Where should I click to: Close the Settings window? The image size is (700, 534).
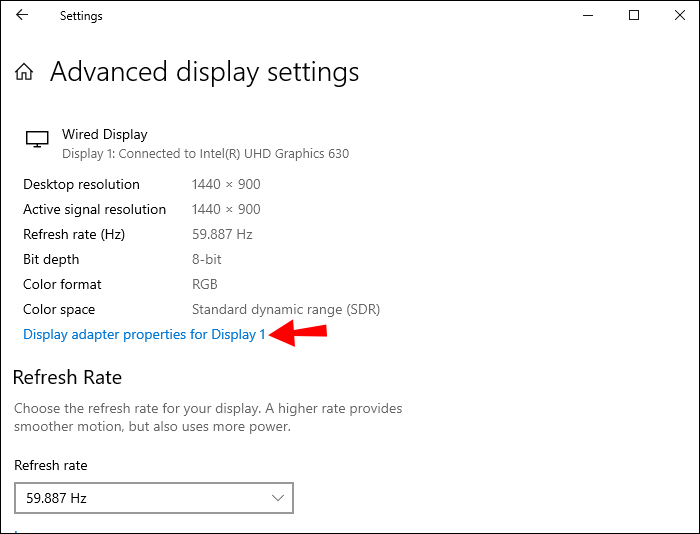[x=679, y=16]
